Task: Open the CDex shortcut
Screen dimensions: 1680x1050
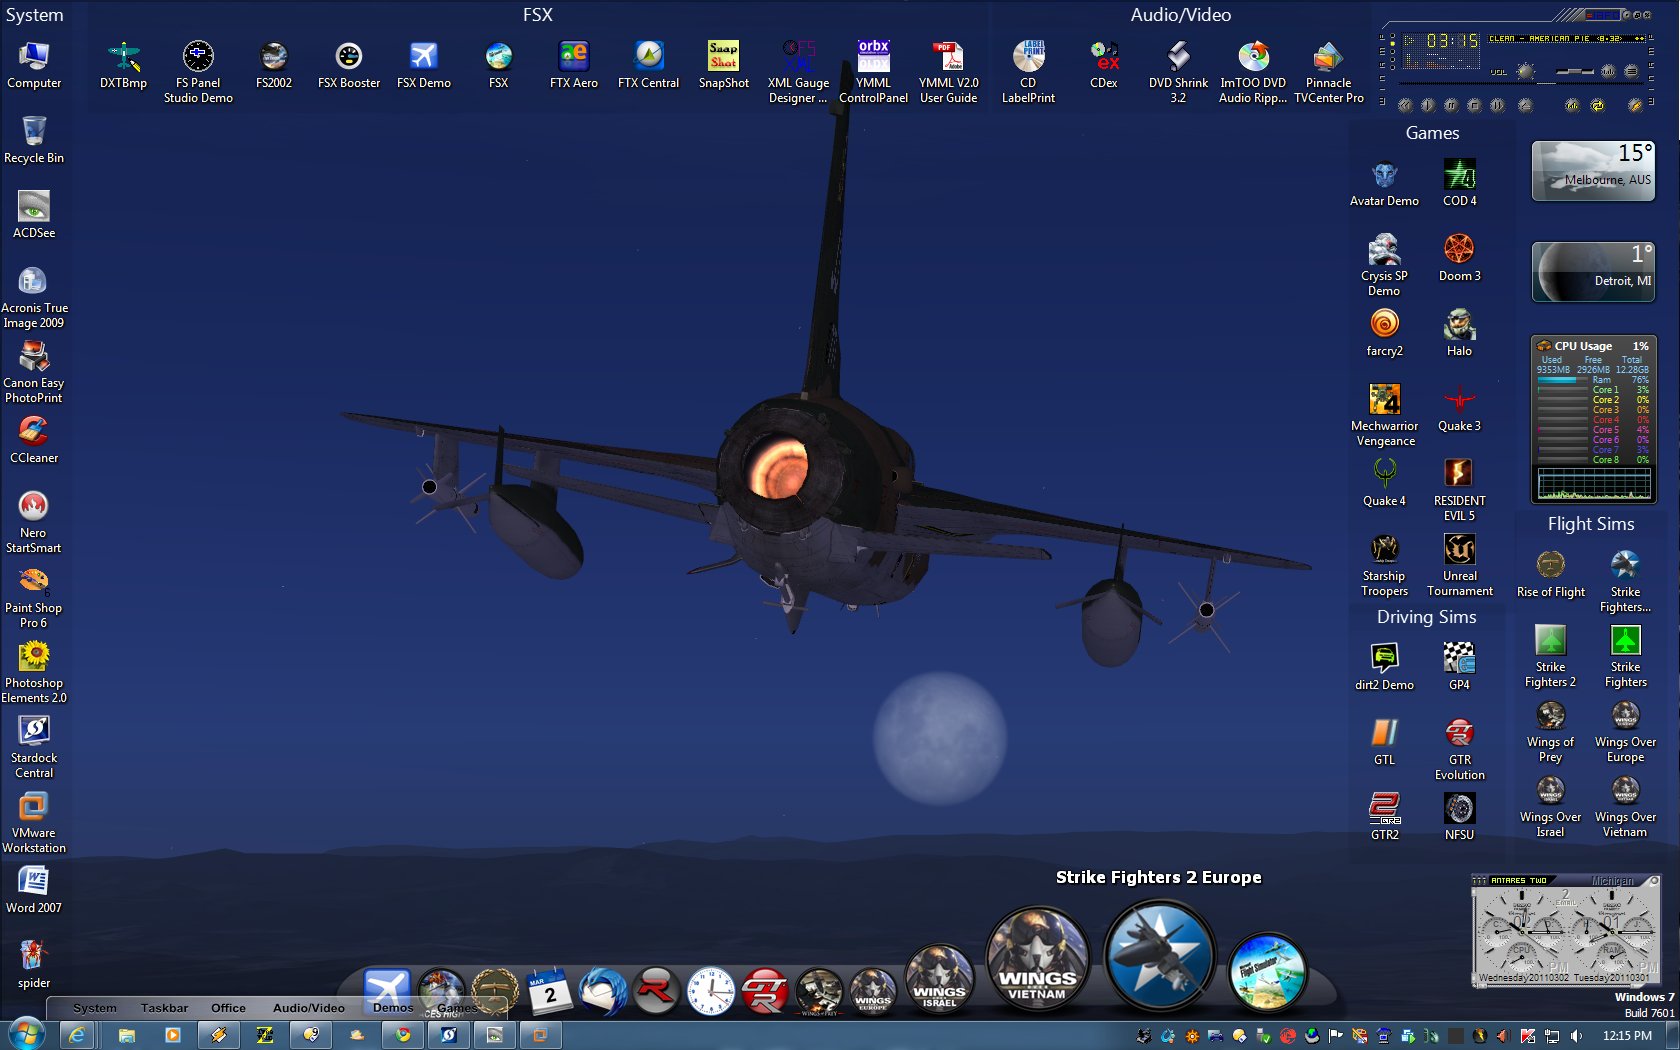Action: [x=1104, y=66]
